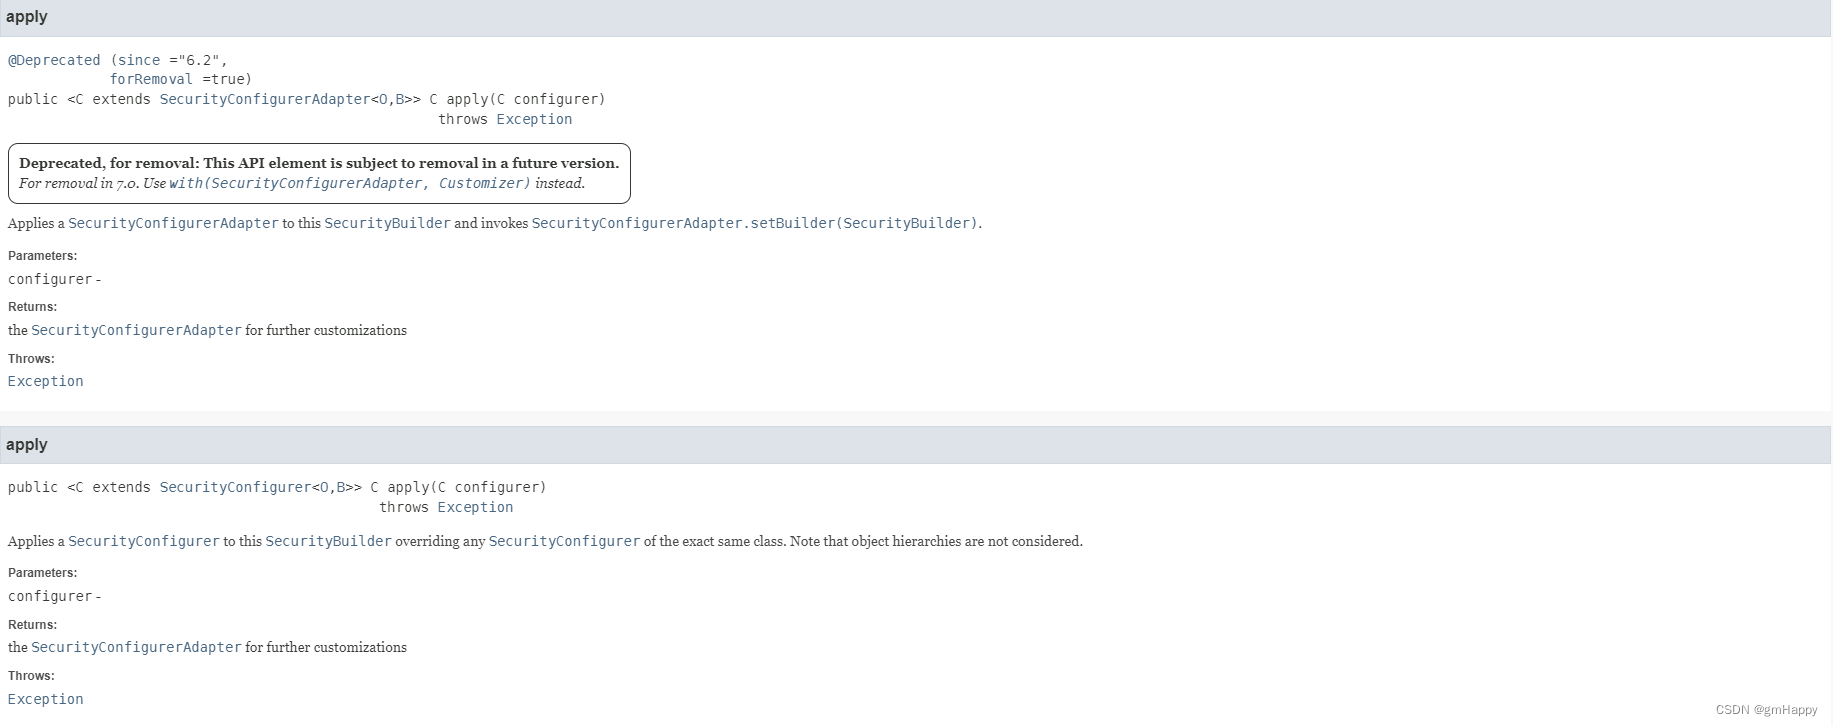Open SecurityConfigurer link after 'overriding any'

point(564,541)
